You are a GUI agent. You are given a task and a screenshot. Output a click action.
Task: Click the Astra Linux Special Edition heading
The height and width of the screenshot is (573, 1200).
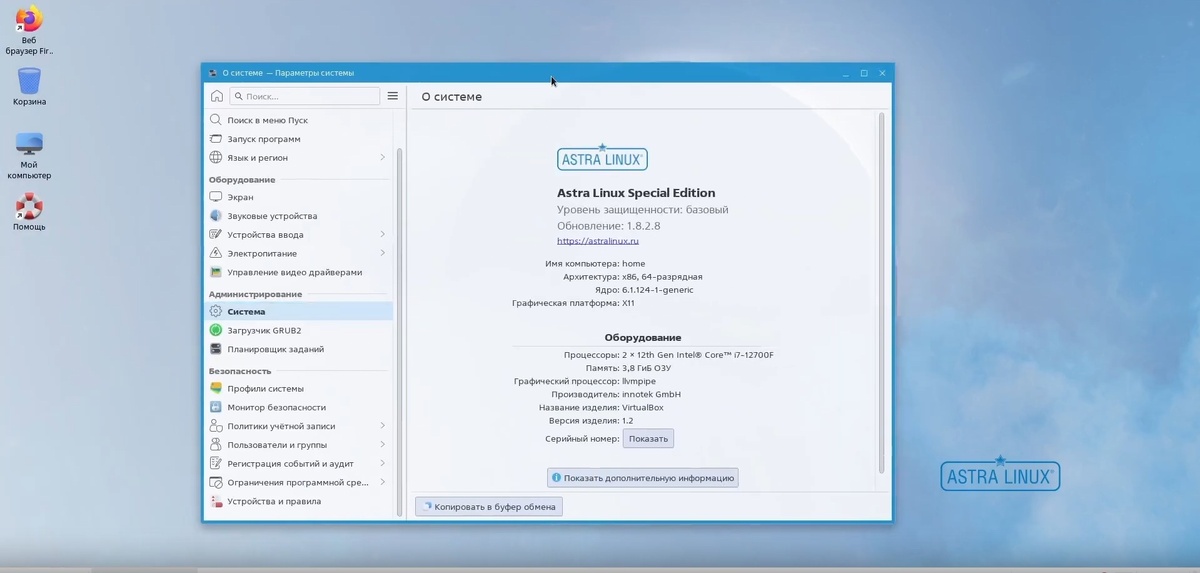click(636, 193)
